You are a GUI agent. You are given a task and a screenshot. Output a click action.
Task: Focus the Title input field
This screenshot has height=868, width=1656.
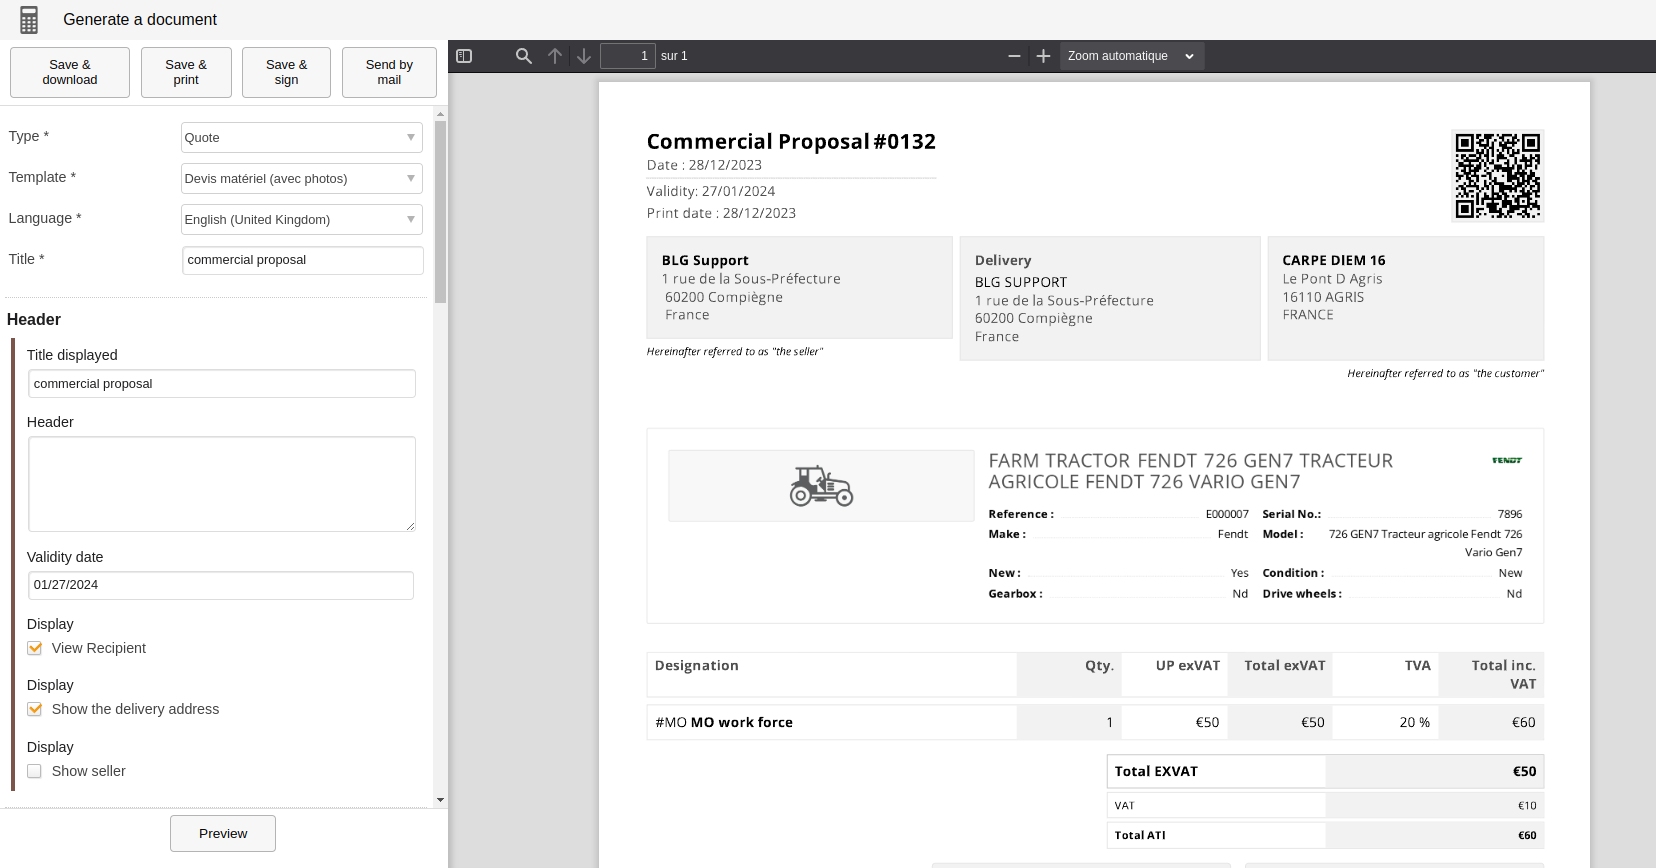click(x=303, y=260)
